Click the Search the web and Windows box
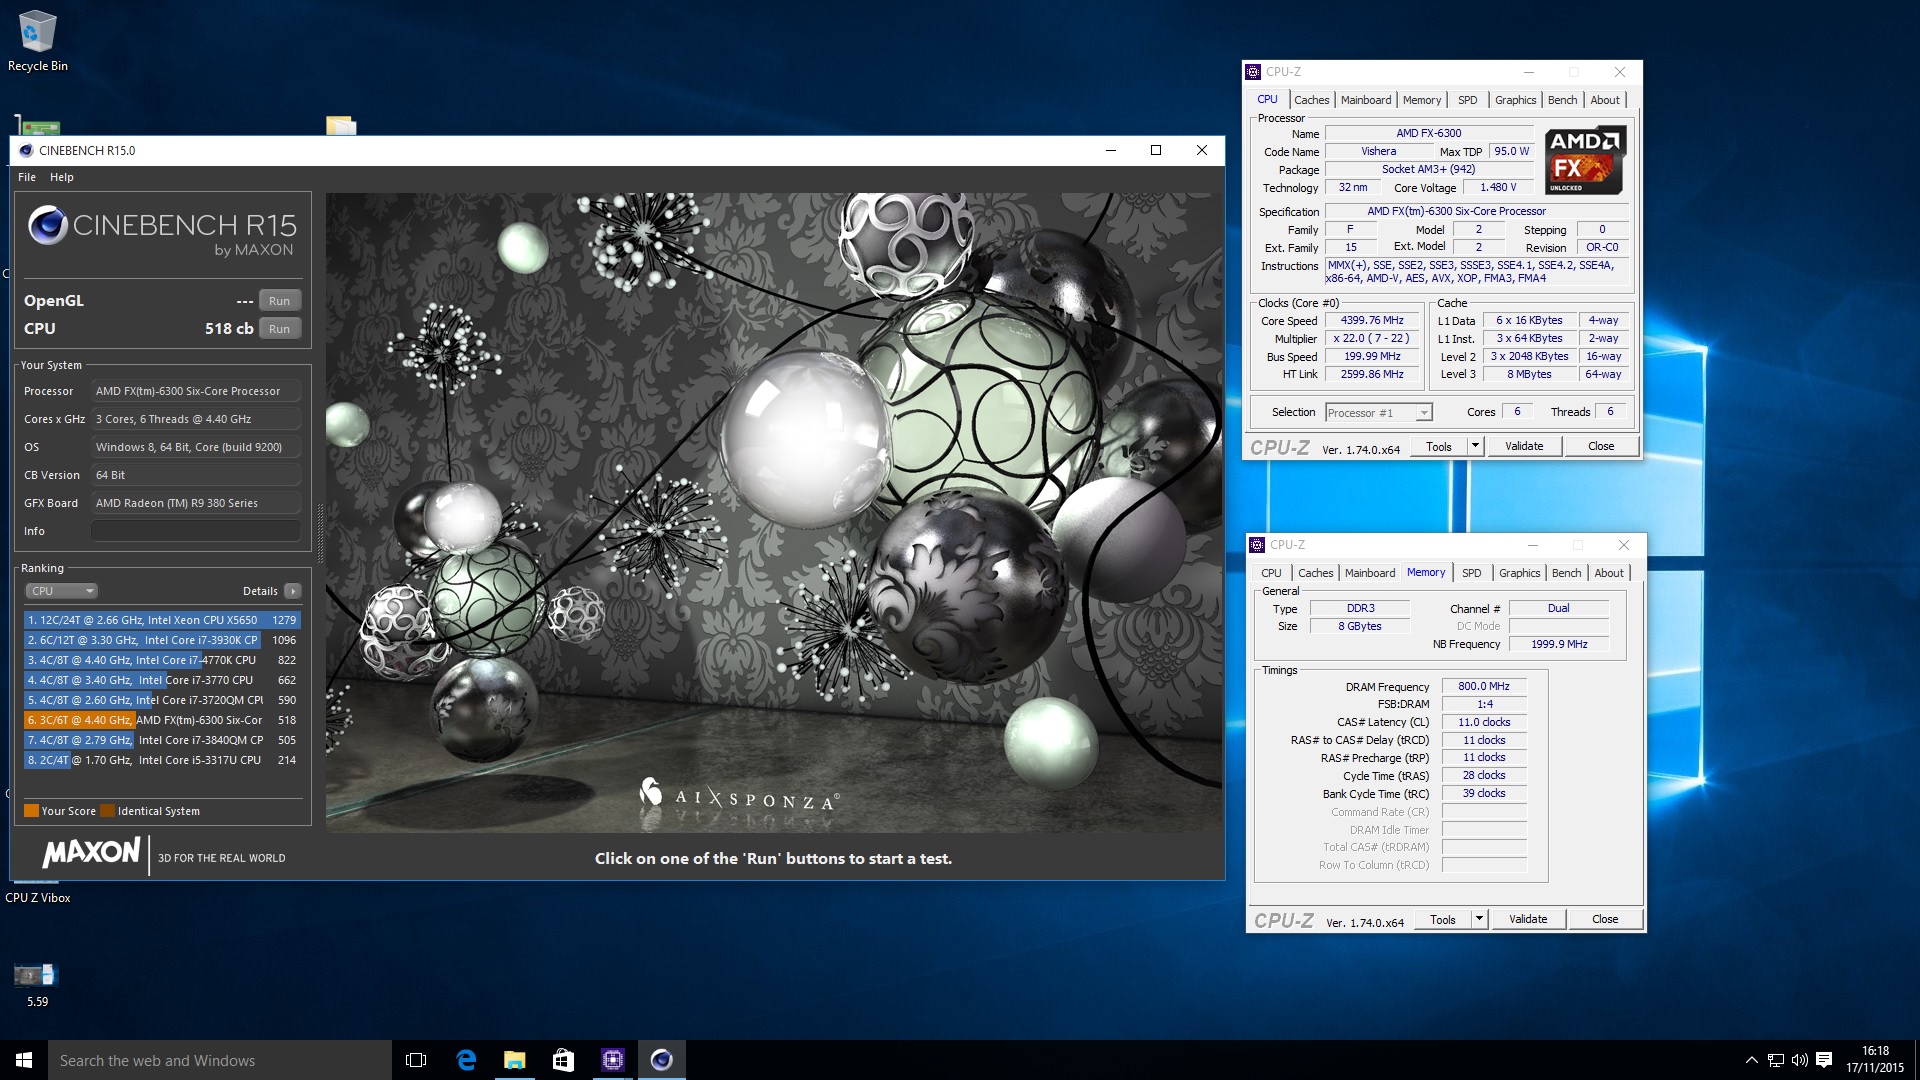 click(220, 1060)
